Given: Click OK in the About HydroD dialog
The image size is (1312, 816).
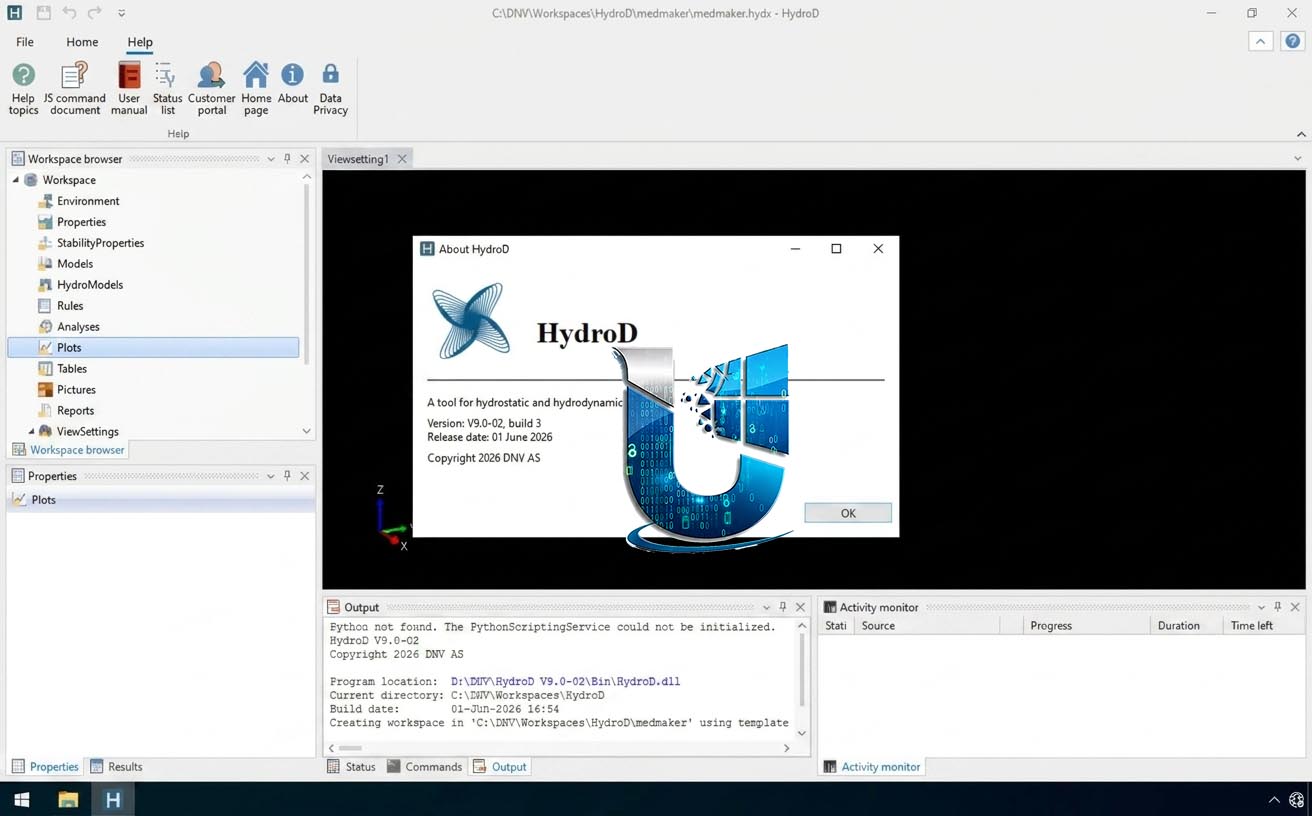Looking at the screenshot, I should tap(848, 513).
